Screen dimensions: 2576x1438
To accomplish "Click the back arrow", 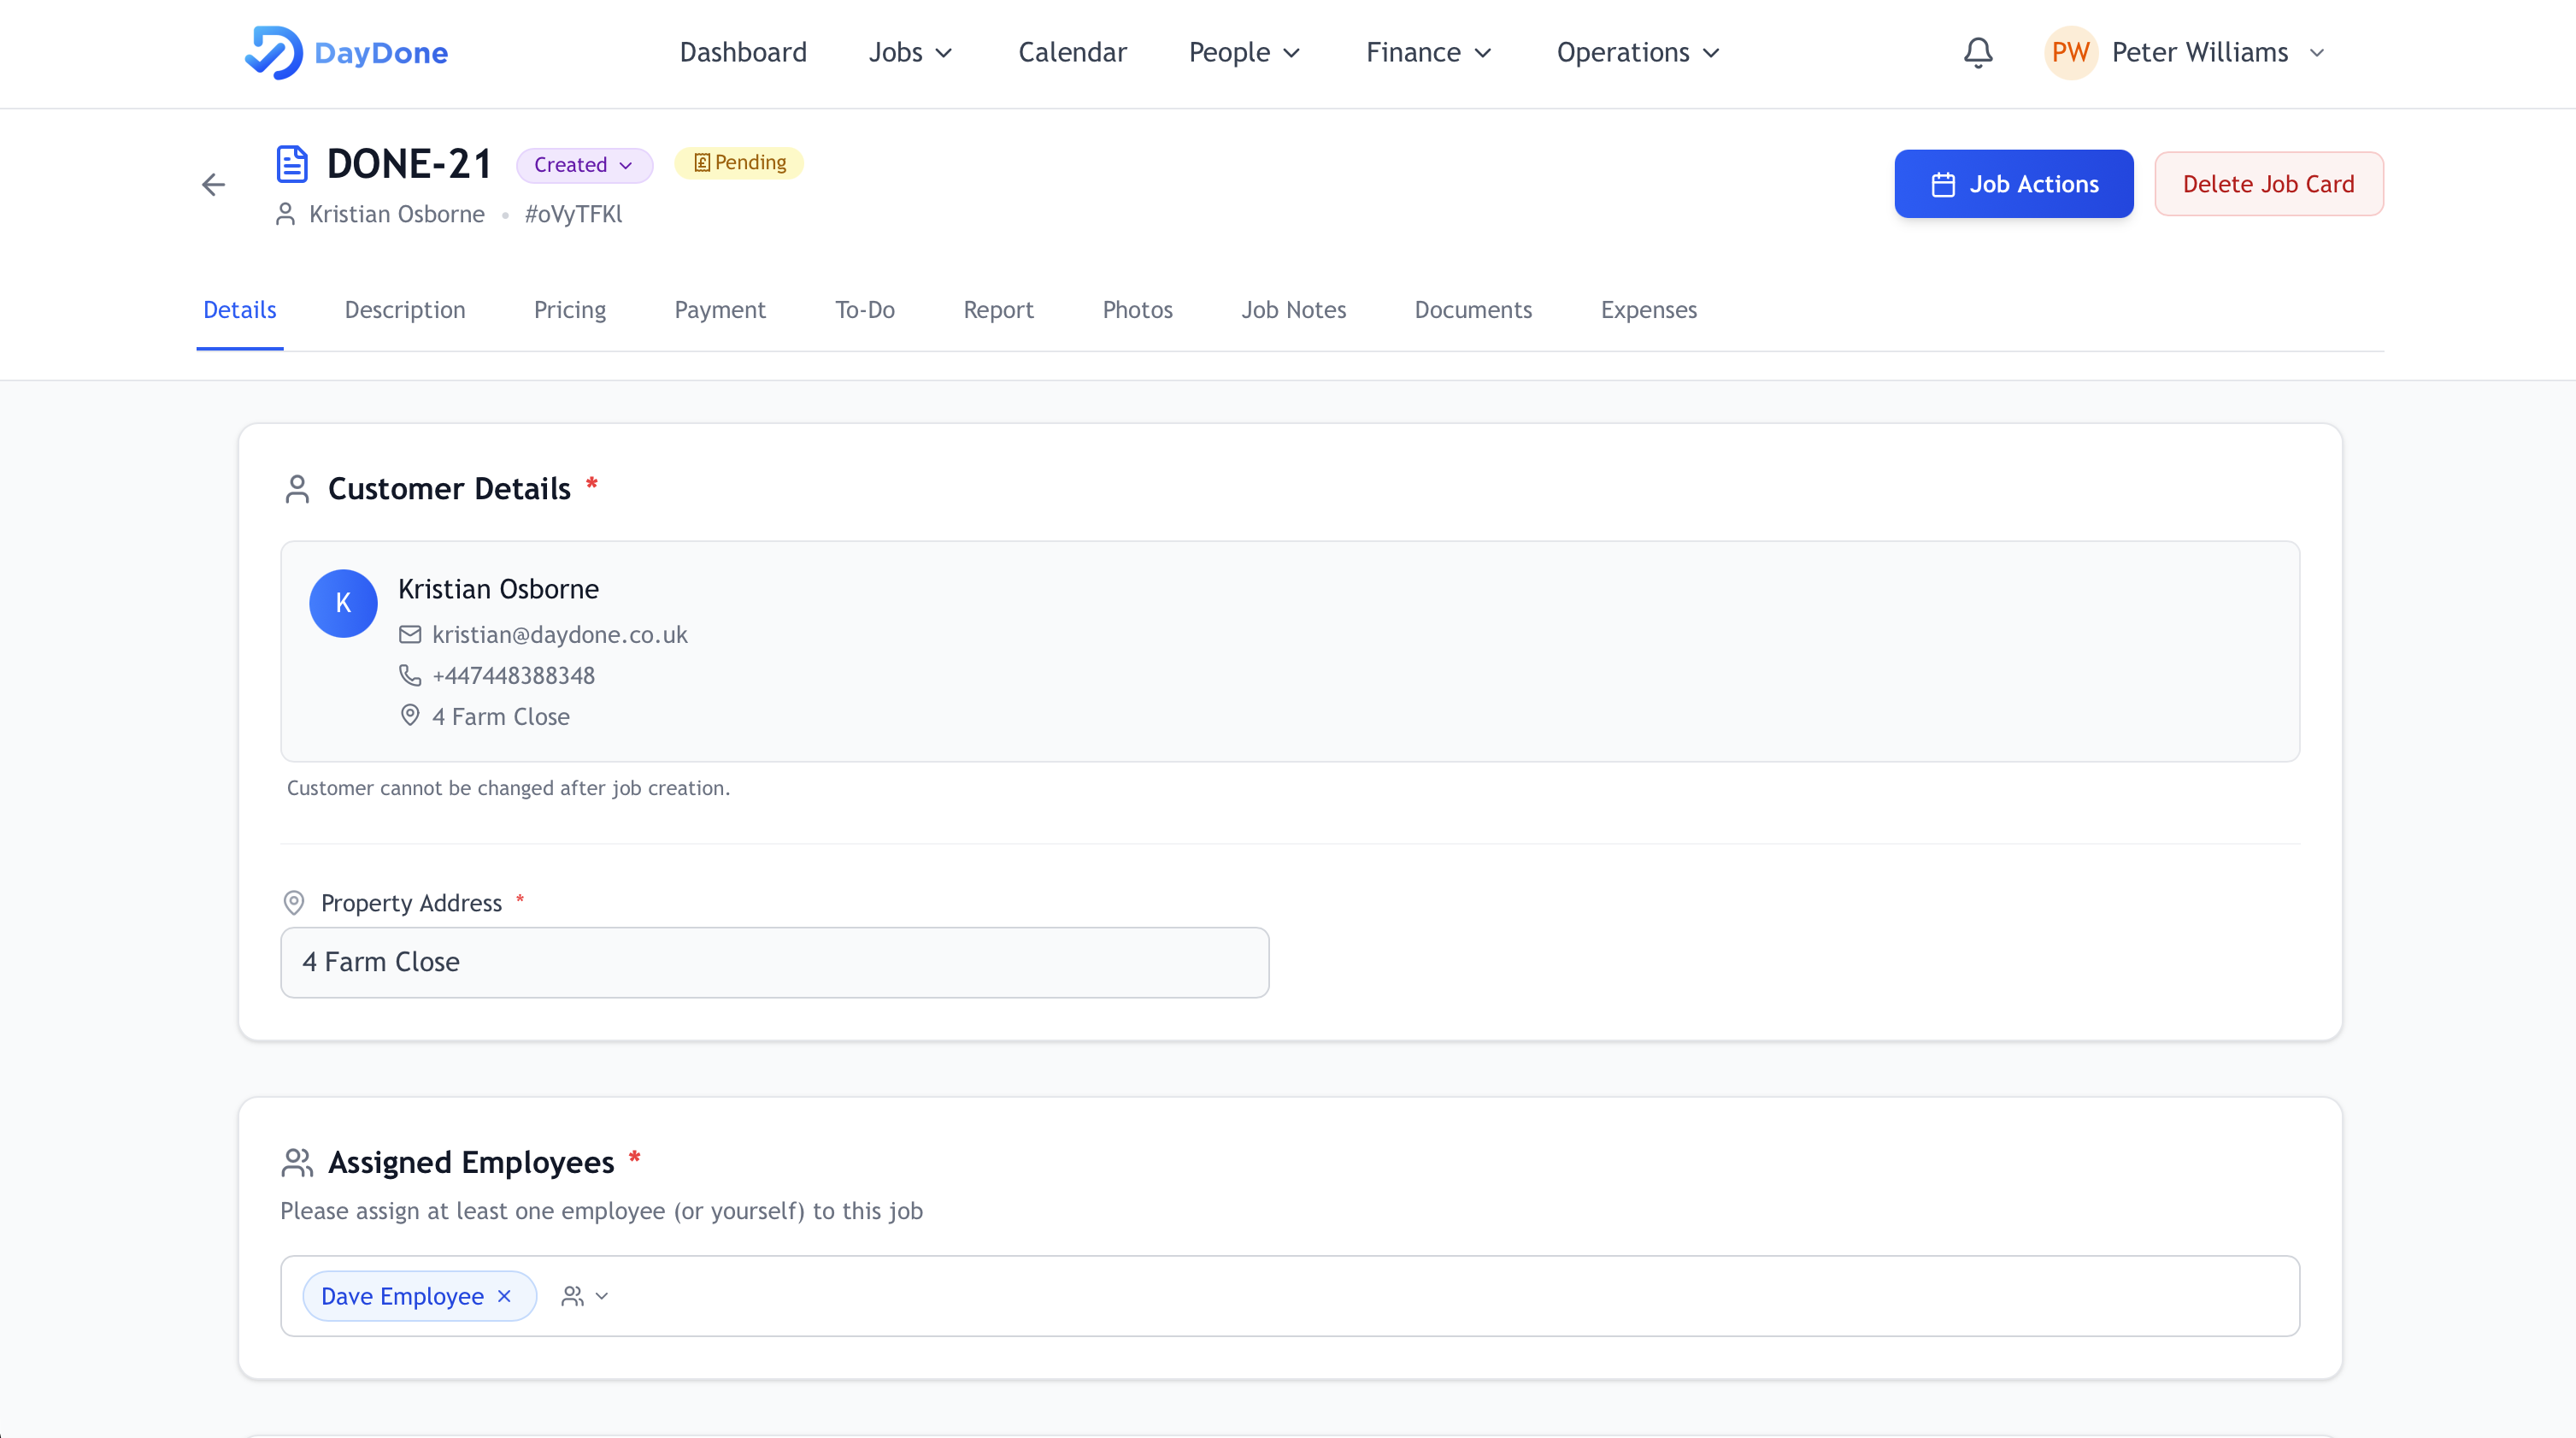I will 213,185.
